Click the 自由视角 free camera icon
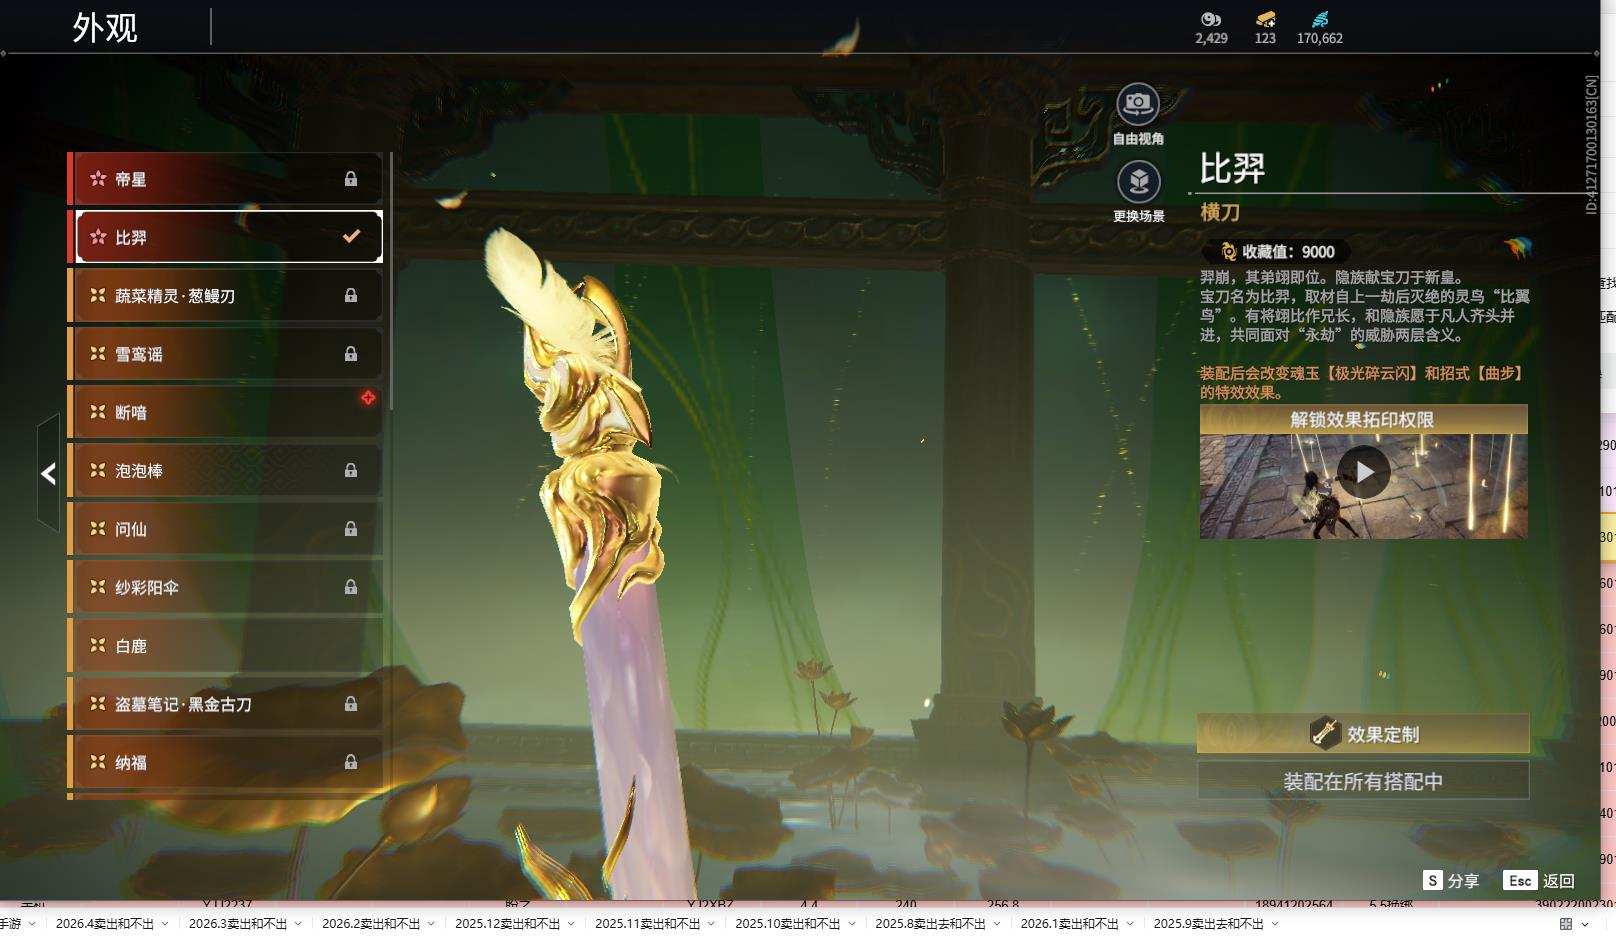Viewport: 1616px width, 939px height. (1138, 104)
